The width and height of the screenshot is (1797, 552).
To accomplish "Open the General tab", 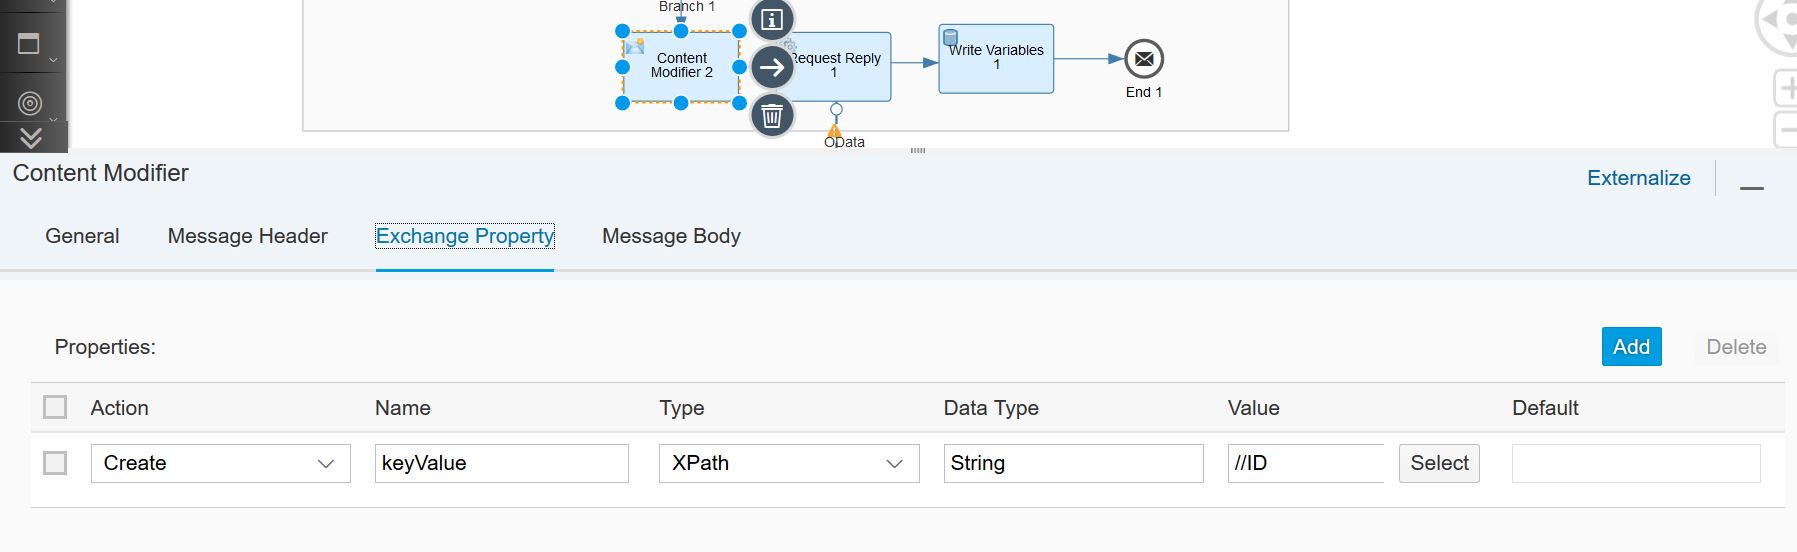I will coord(82,236).
